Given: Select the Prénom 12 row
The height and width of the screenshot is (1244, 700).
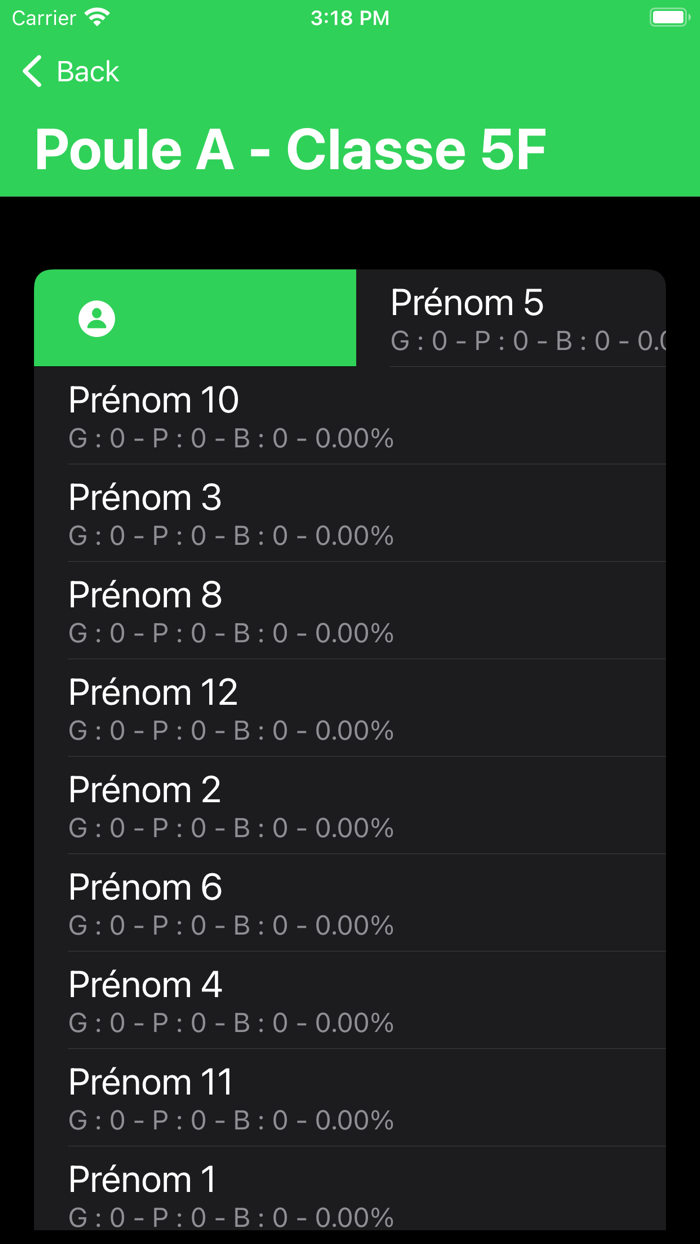Looking at the screenshot, I should tap(350, 708).
